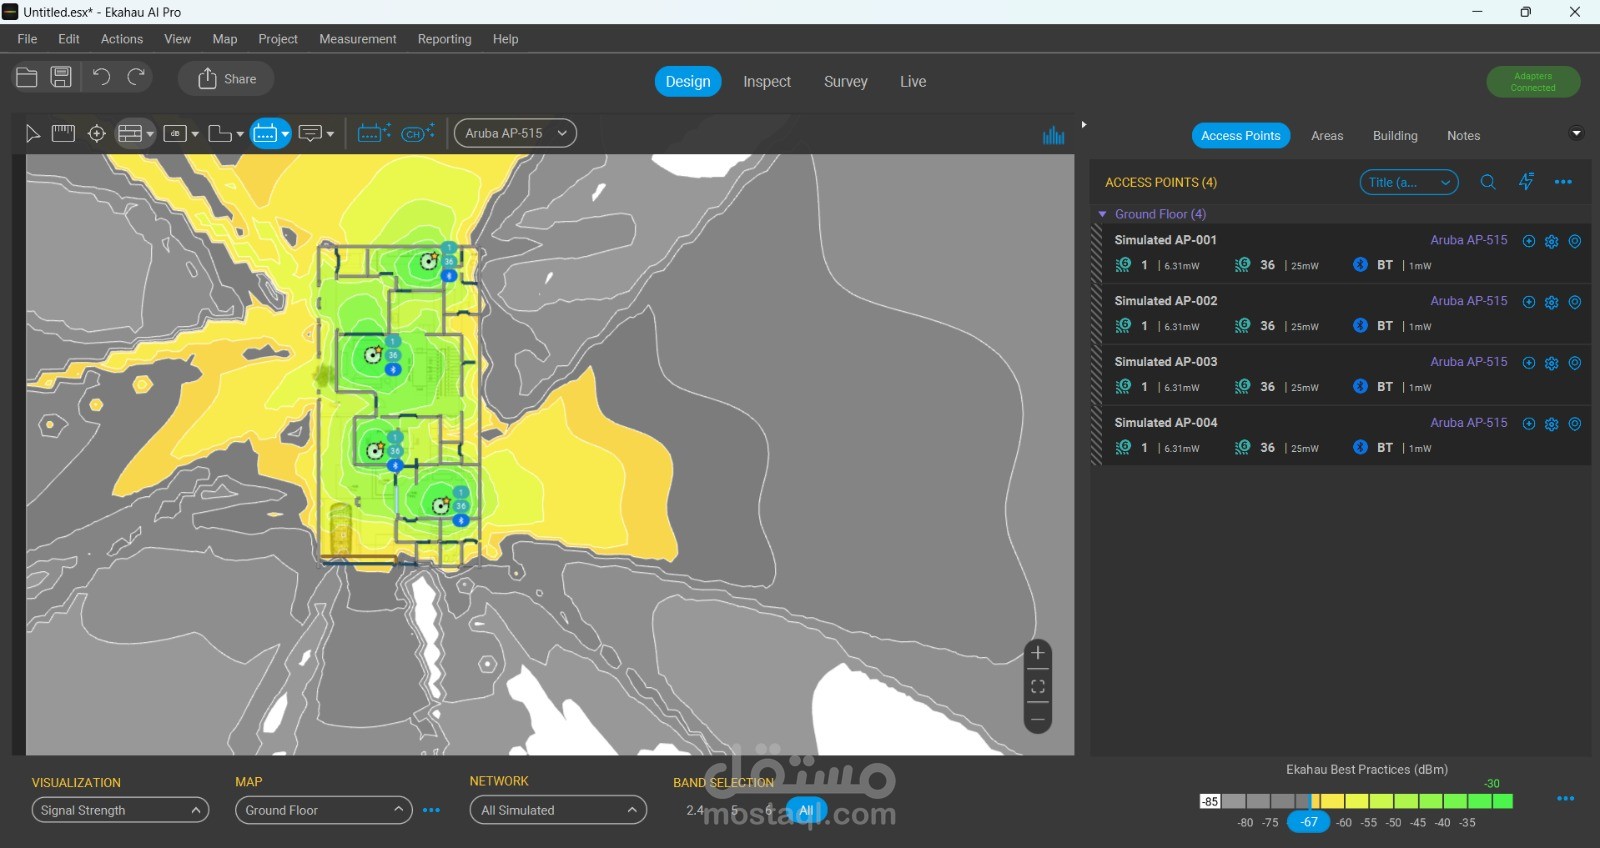This screenshot has height=848, width=1600.
Task: Open the area tool dropdown arrow
Action: [240, 134]
